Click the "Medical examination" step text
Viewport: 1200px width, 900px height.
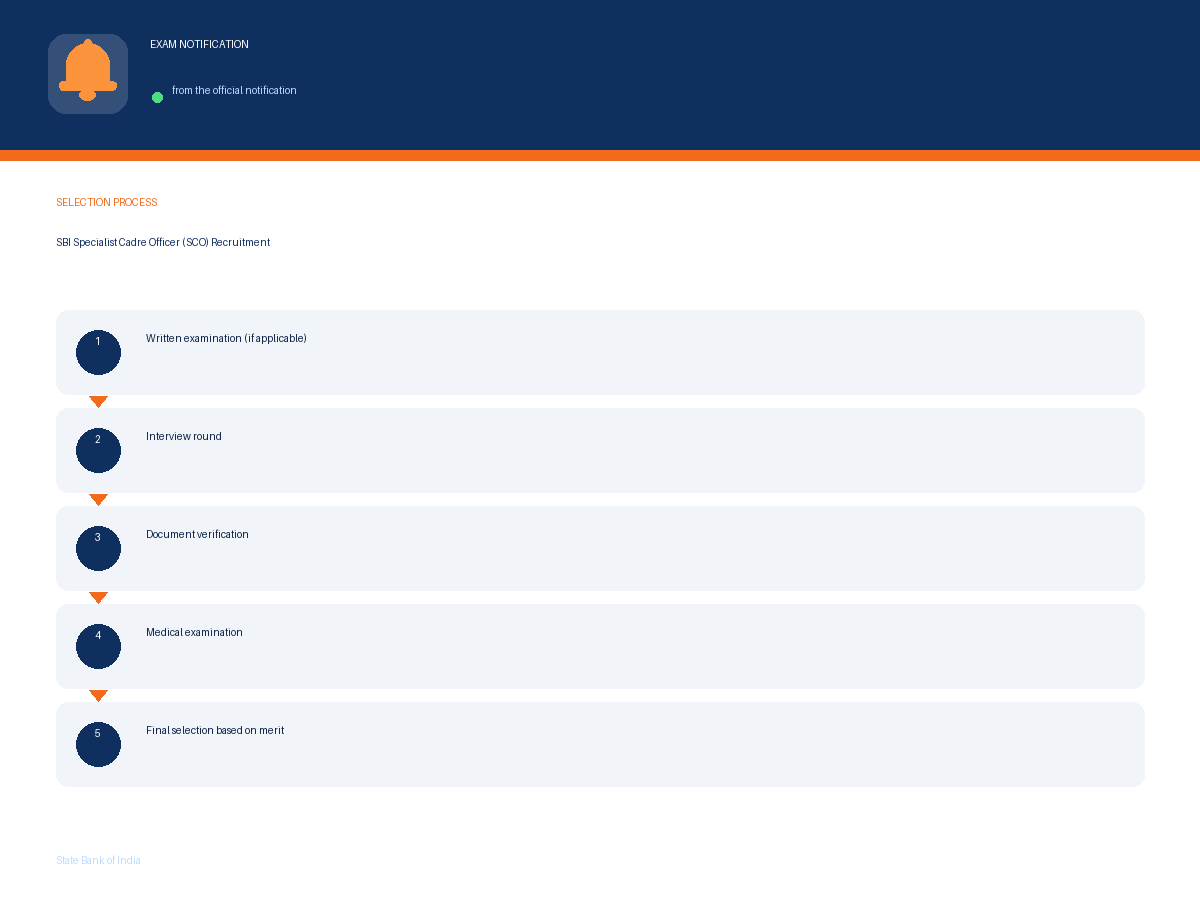coord(194,632)
